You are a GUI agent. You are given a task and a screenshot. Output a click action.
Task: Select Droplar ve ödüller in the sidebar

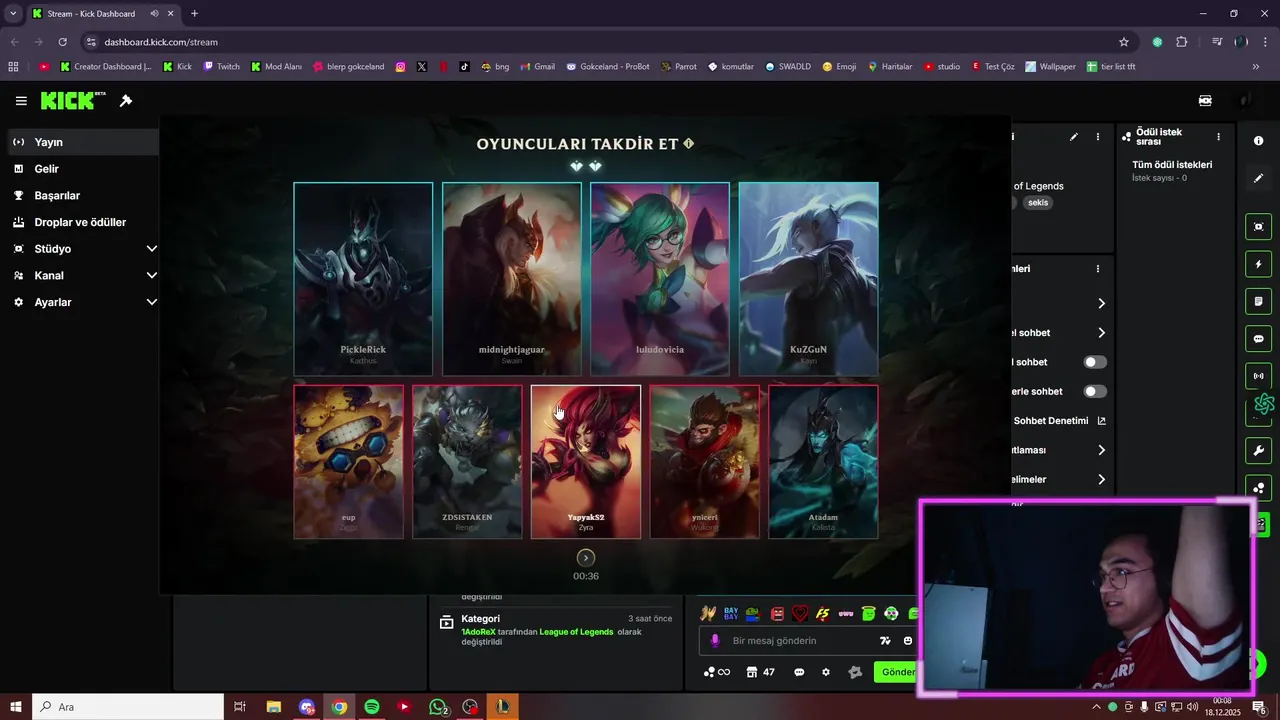pyautogui.click(x=83, y=222)
